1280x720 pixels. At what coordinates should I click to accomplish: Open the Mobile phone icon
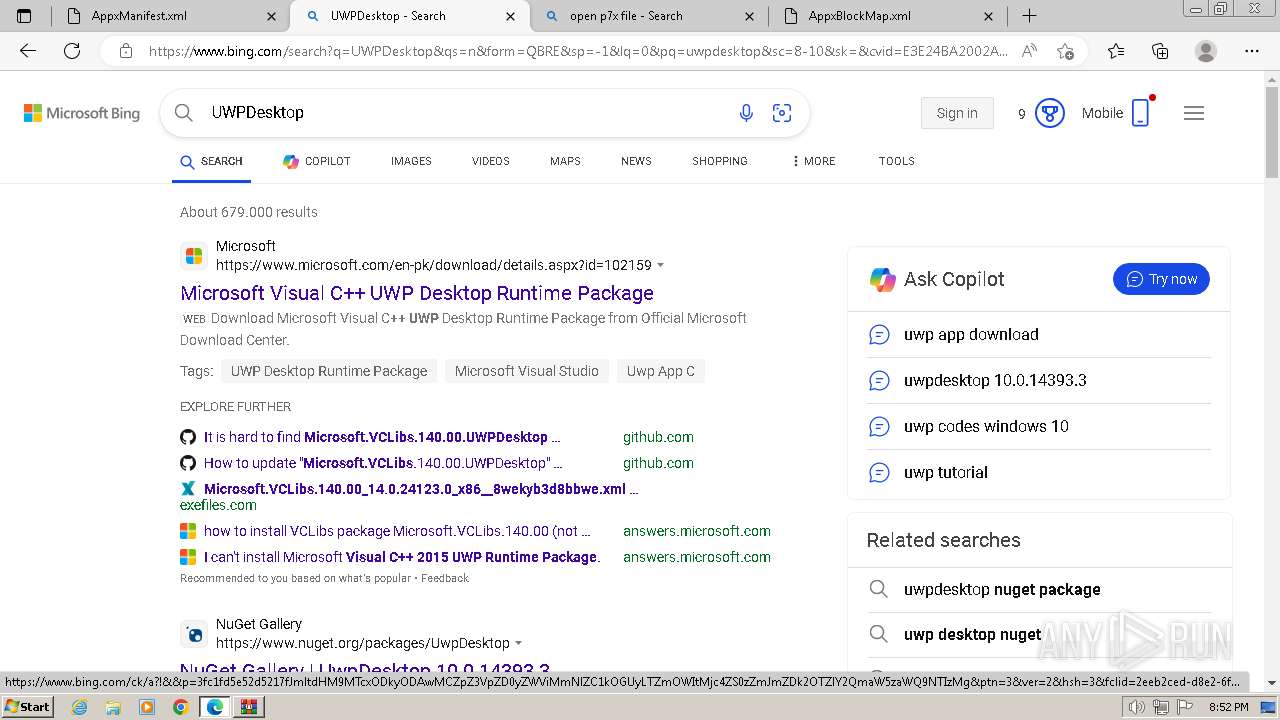(1141, 113)
